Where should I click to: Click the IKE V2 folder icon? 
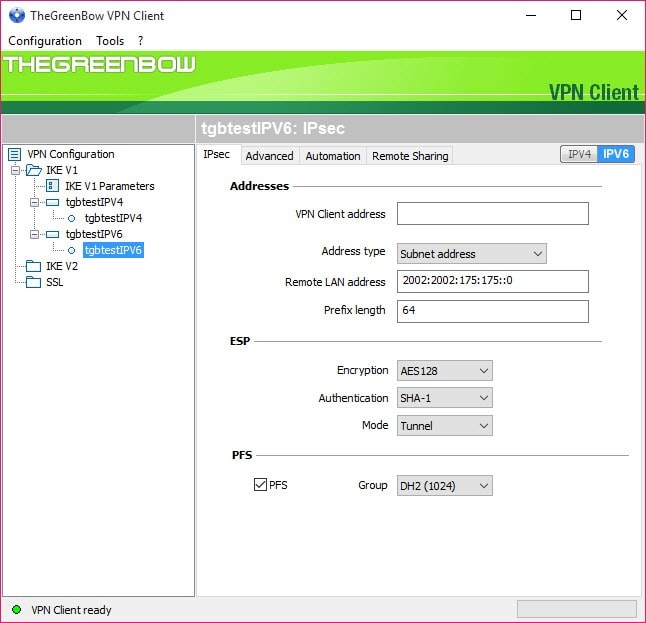pyautogui.click(x=33, y=266)
